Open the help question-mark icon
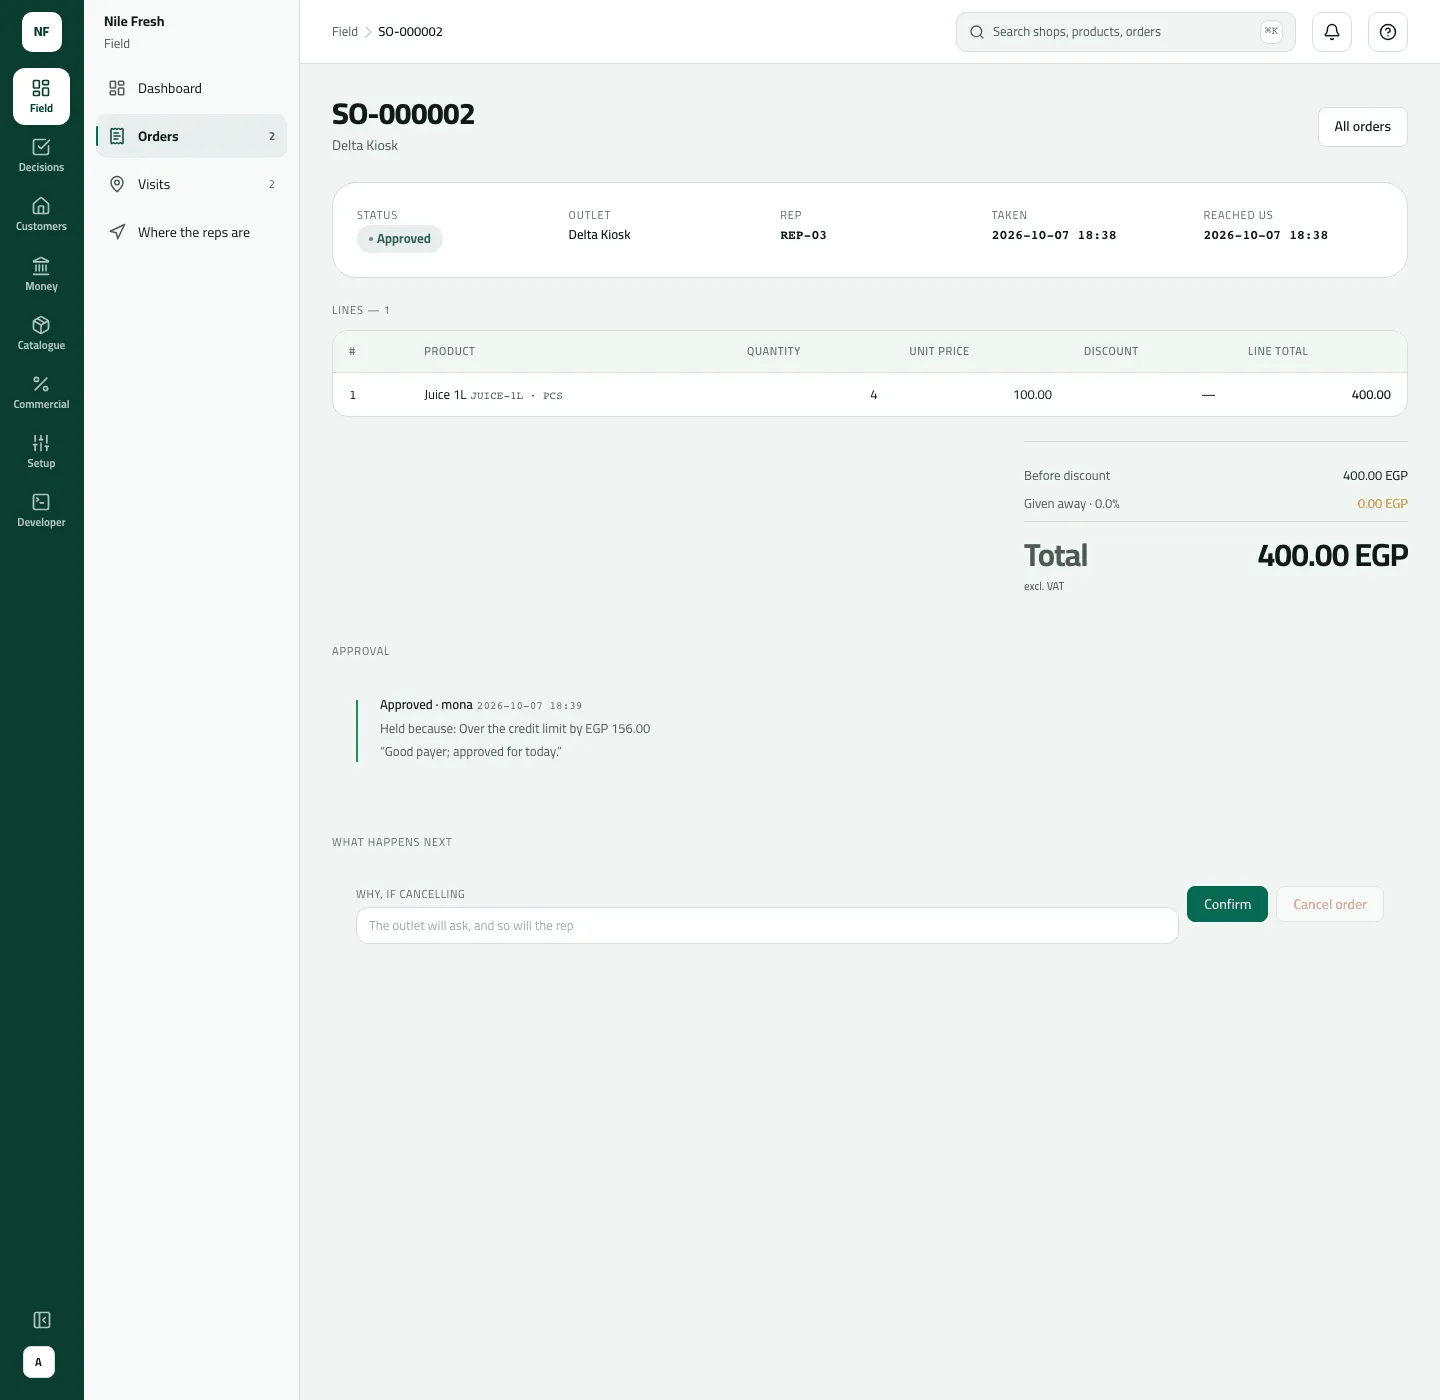 pos(1388,32)
